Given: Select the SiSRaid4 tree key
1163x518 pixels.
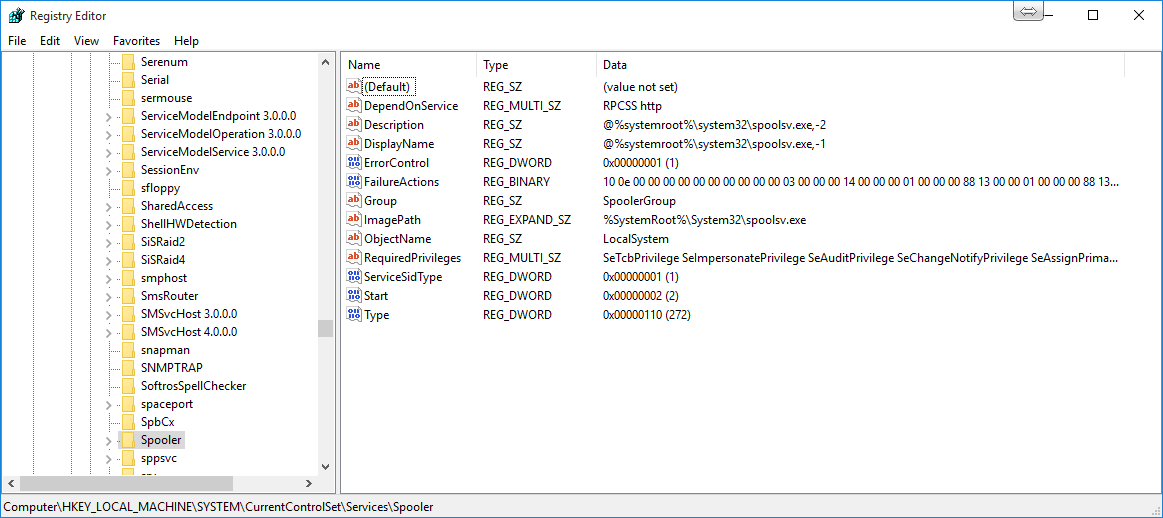Looking at the screenshot, I should [162, 260].
